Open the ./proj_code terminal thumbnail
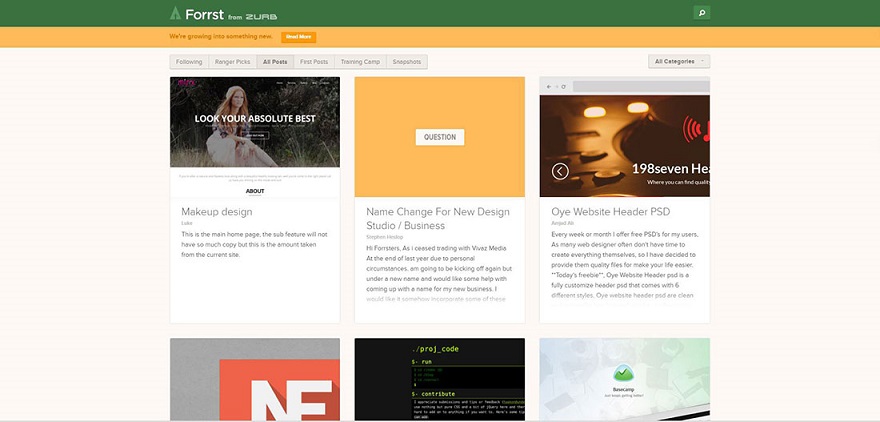This screenshot has width=880, height=422. (x=440, y=379)
